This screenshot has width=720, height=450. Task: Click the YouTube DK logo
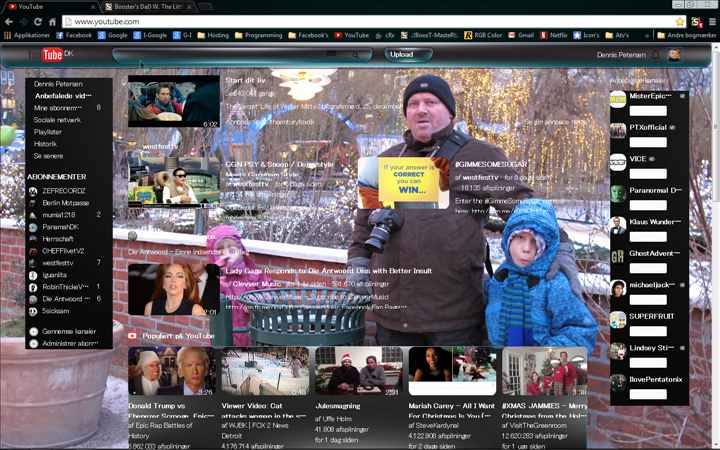point(56,55)
